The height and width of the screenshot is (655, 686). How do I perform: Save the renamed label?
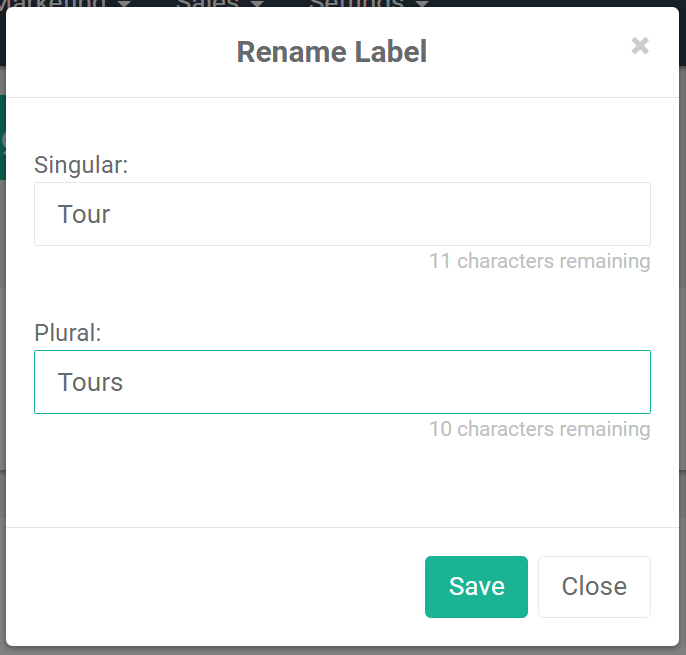[x=476, y=587]
